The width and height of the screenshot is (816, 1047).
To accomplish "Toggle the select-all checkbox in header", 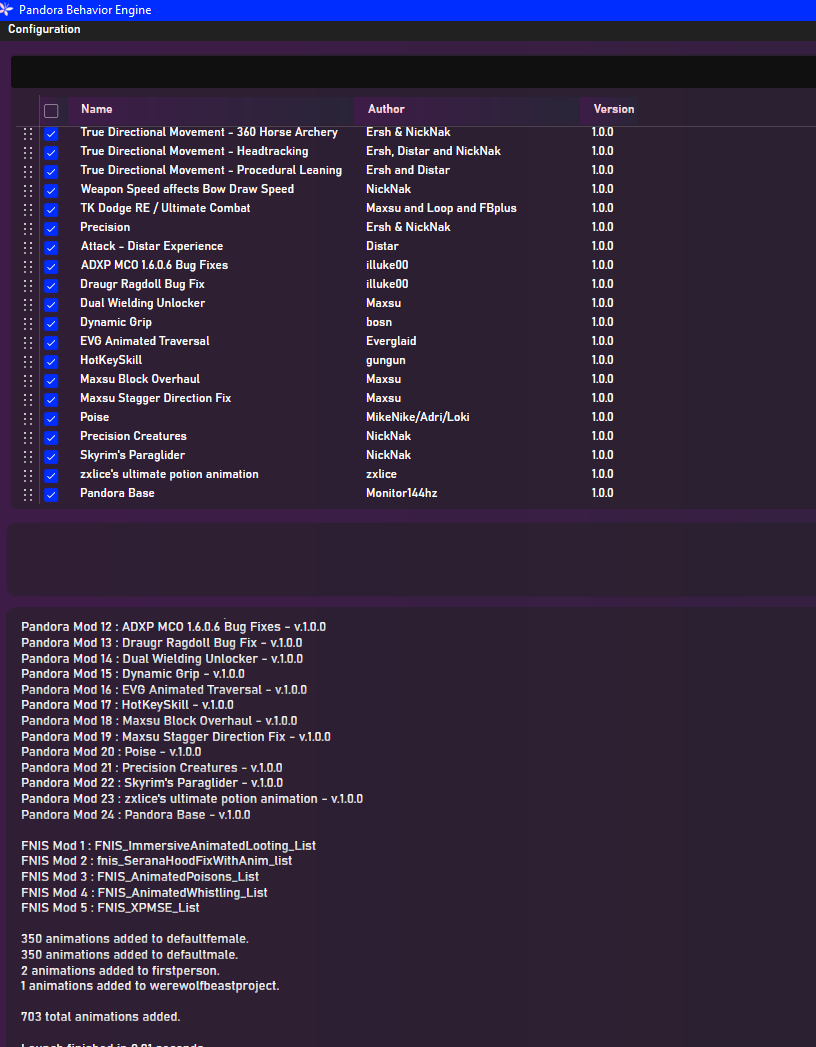I will pyautogui.click(x=51, y=111).
